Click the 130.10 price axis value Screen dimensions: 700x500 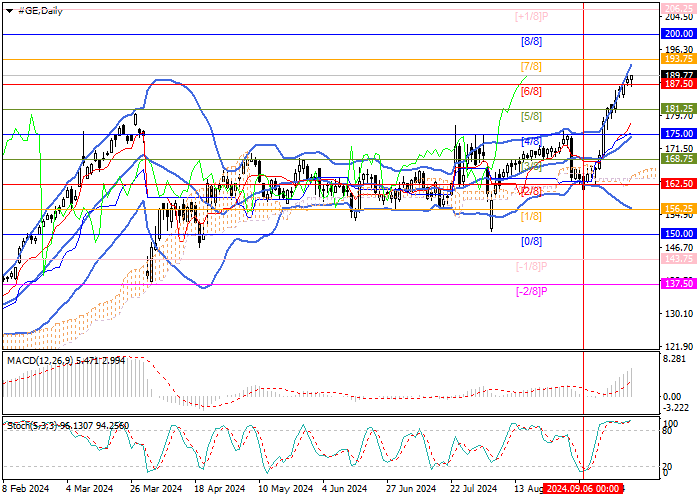coord(678,314)
